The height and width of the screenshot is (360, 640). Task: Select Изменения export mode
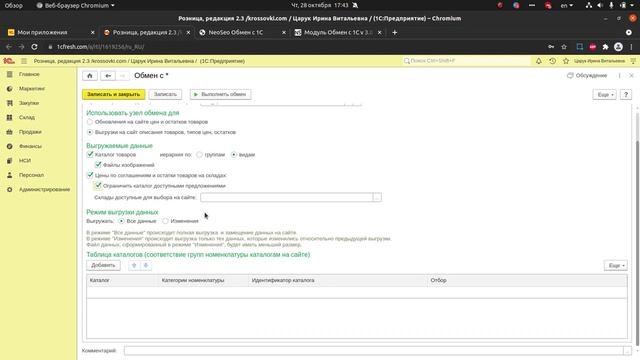point(165,221)
